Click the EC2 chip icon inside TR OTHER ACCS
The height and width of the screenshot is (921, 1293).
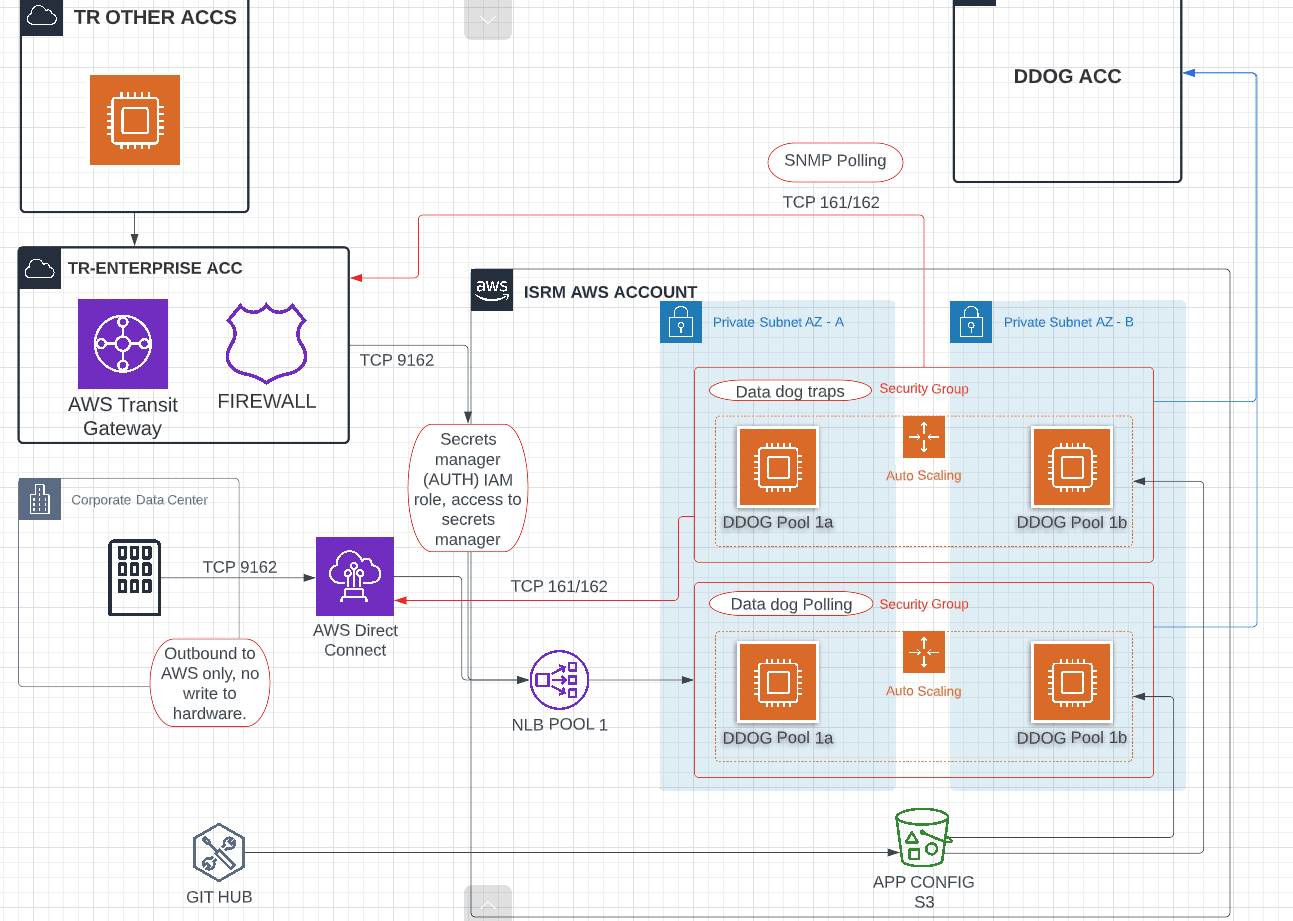pos(134,119)
